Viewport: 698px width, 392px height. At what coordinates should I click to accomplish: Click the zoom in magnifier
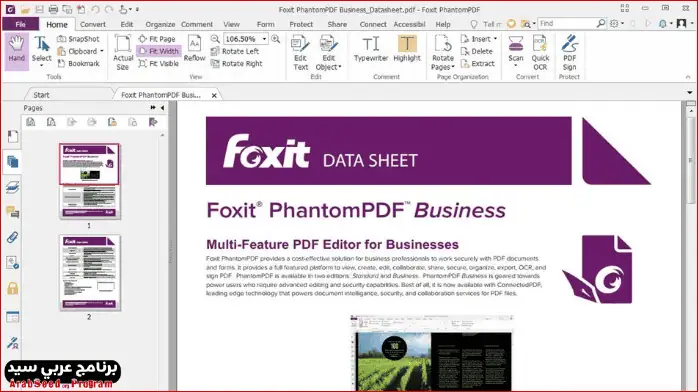coord(276,39)
